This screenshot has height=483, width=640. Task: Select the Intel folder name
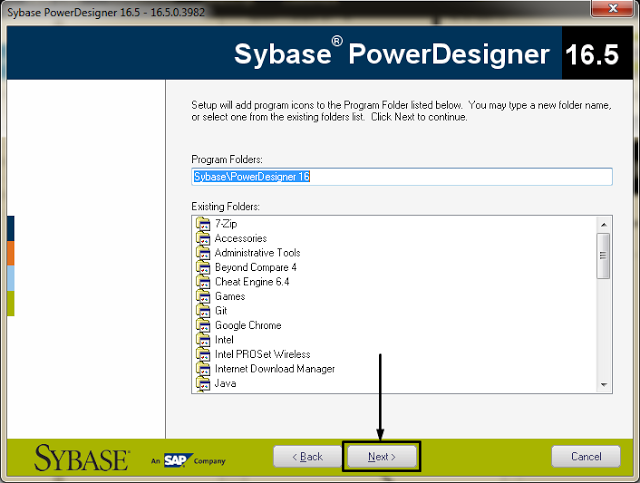(x=224, y=340)
